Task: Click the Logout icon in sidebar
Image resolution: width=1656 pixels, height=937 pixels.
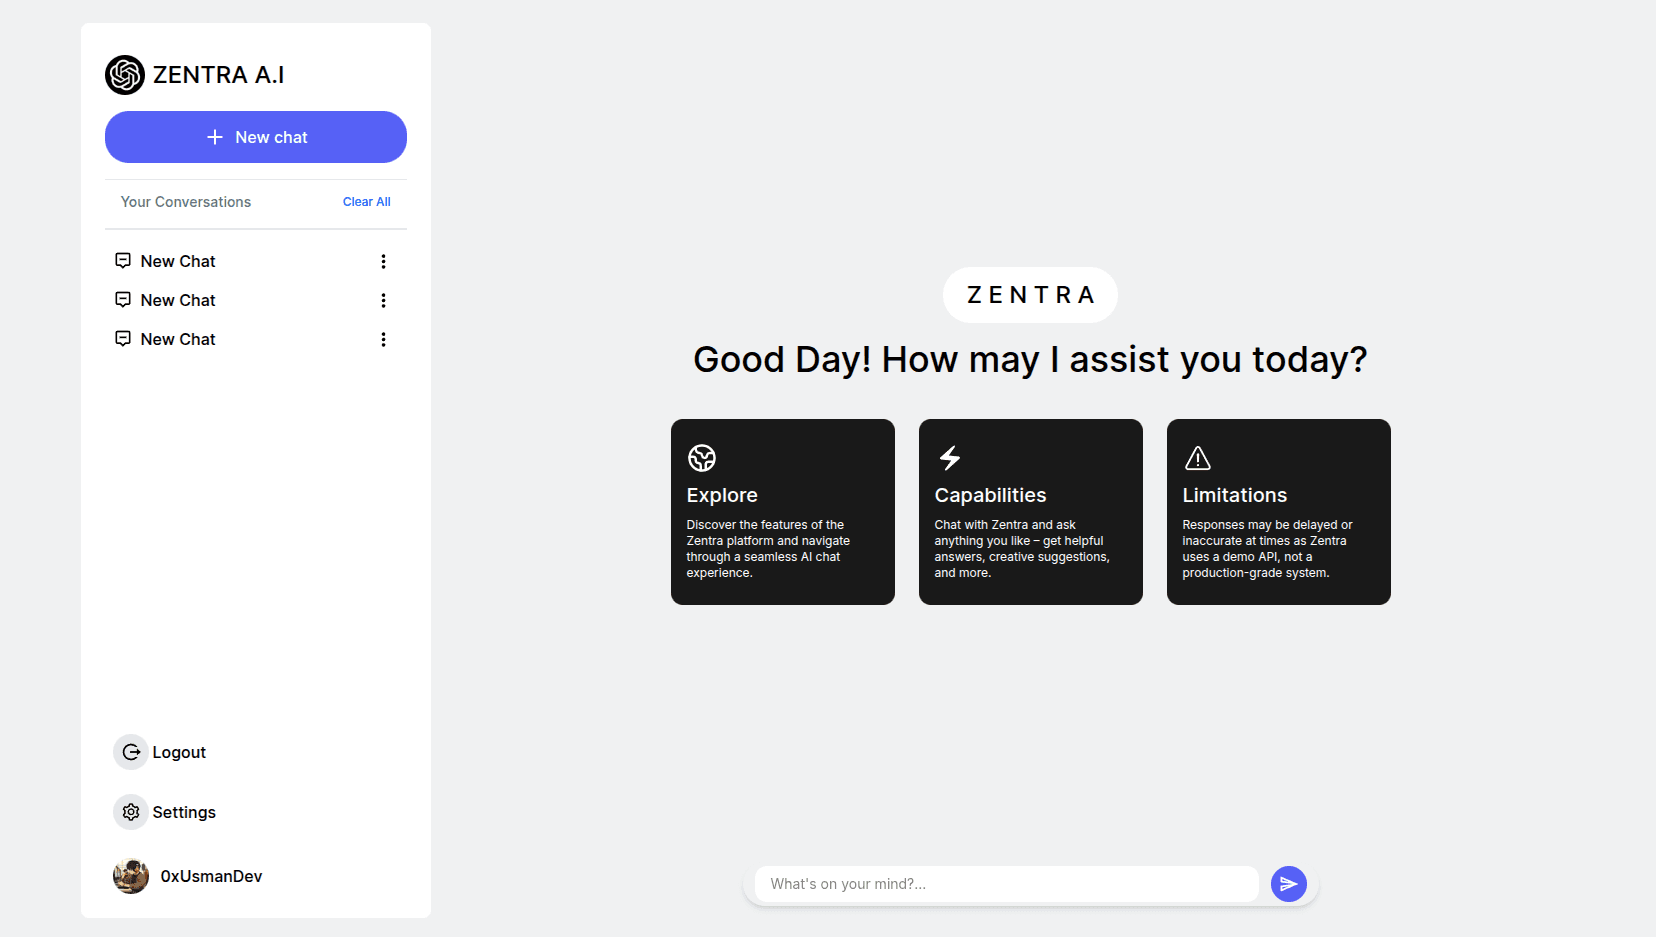Action: (x=131, y=752)
